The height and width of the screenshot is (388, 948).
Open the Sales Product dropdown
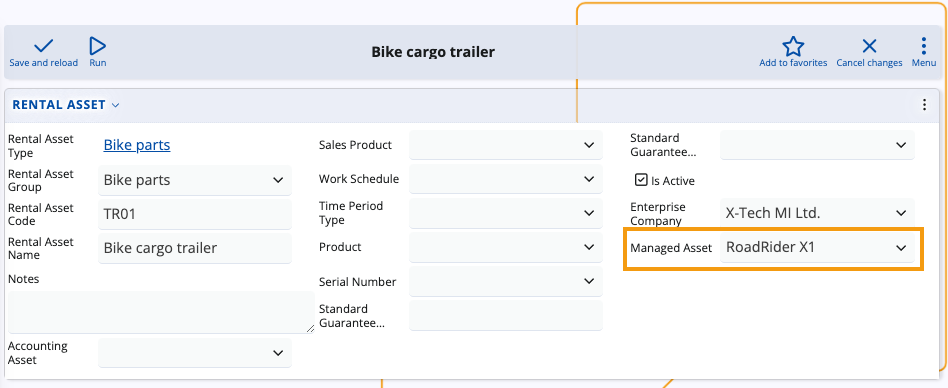[x=505, y=145]
